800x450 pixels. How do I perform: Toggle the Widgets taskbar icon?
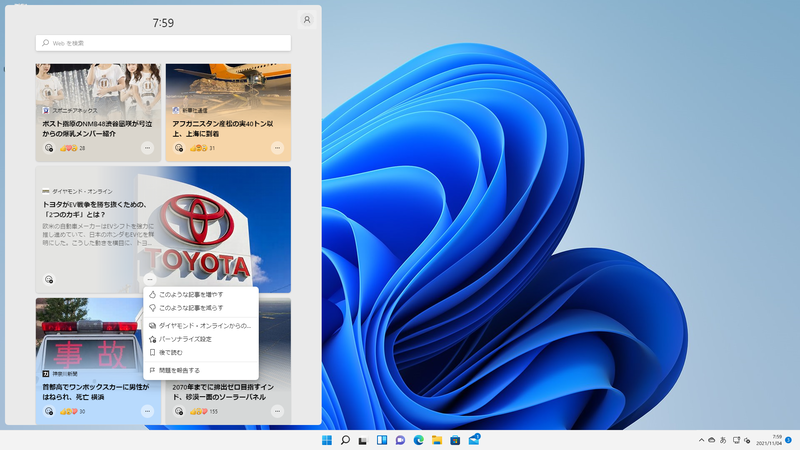382,440
